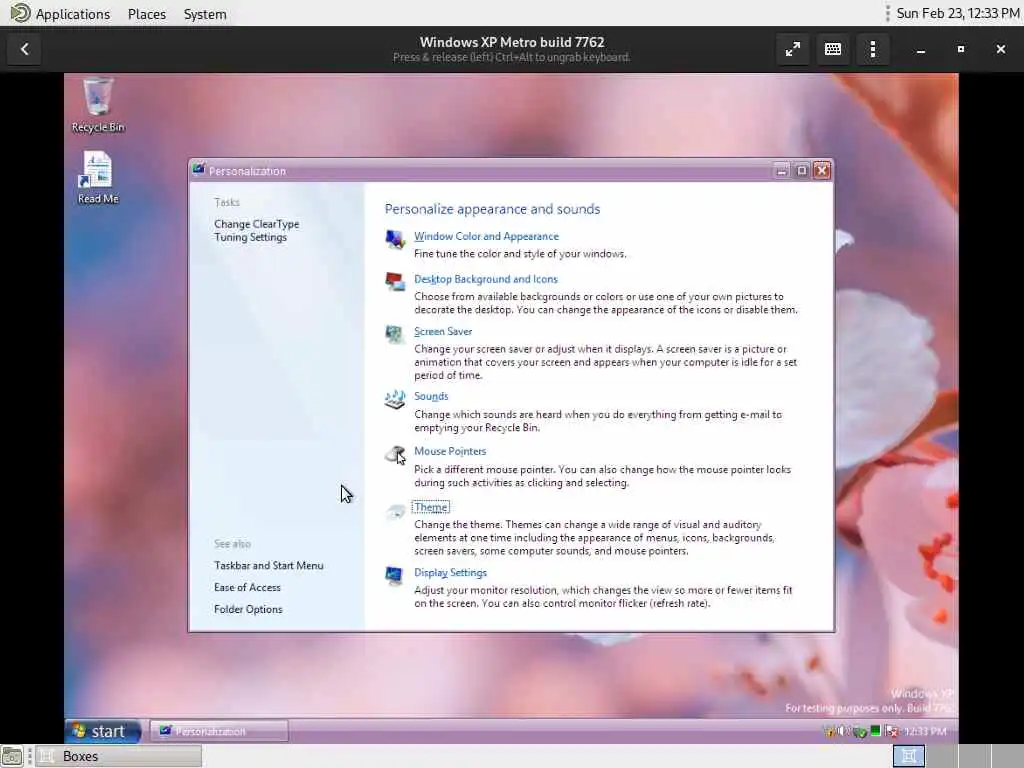Open Taskbar and Start Menu link
Viewport: 1024px width, 768px height.
point(268,566)
